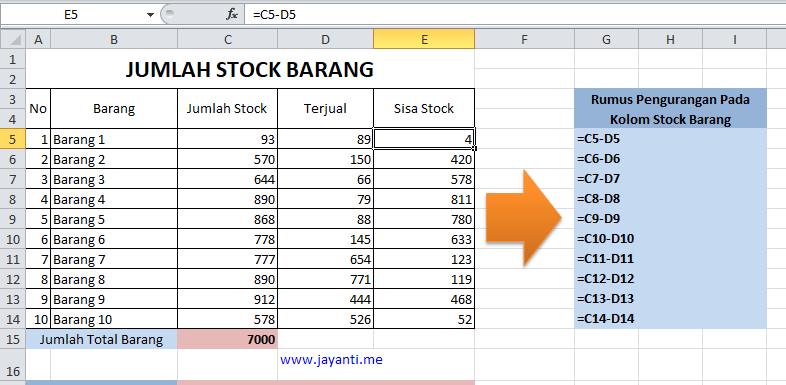786x385 pixels.
Task: Select highlighted column E header
Action: click(x=424, y=39)
